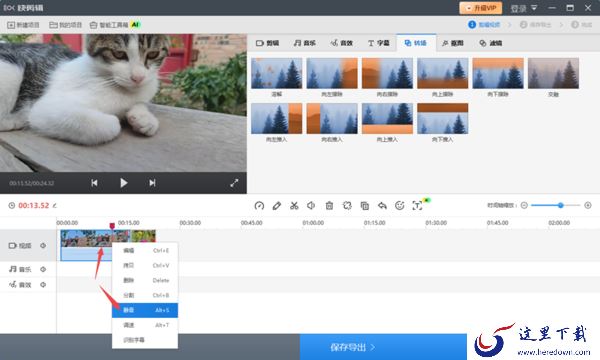This screenshot has height=360, width=600.
Task: Select the 向下擦除 wipe-down transition thumbnail
Action: tap(498, 73)
